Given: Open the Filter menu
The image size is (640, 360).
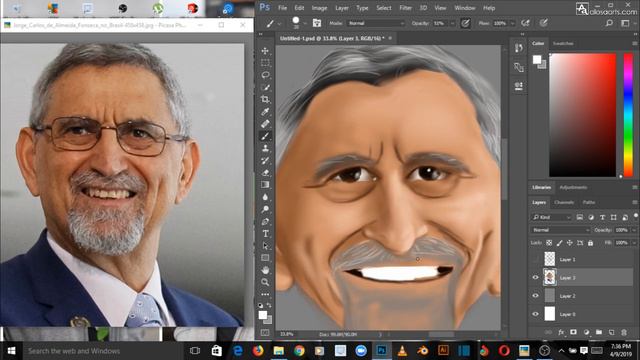Looking at the screenshot, I should tap(405, 8).
